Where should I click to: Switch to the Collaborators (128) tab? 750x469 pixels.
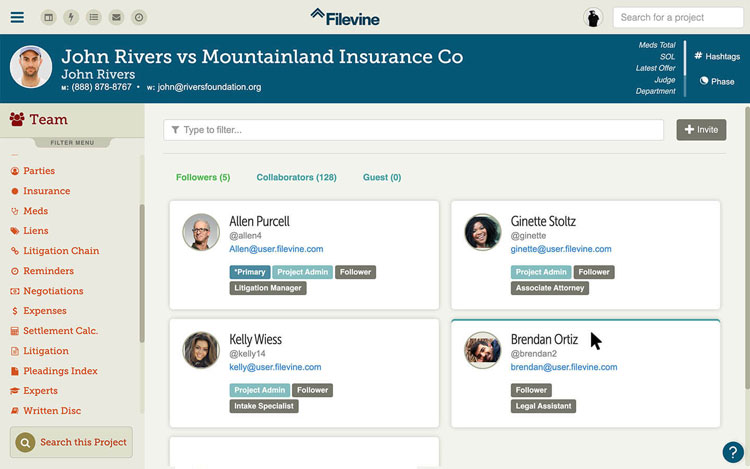tap(296, 177)
